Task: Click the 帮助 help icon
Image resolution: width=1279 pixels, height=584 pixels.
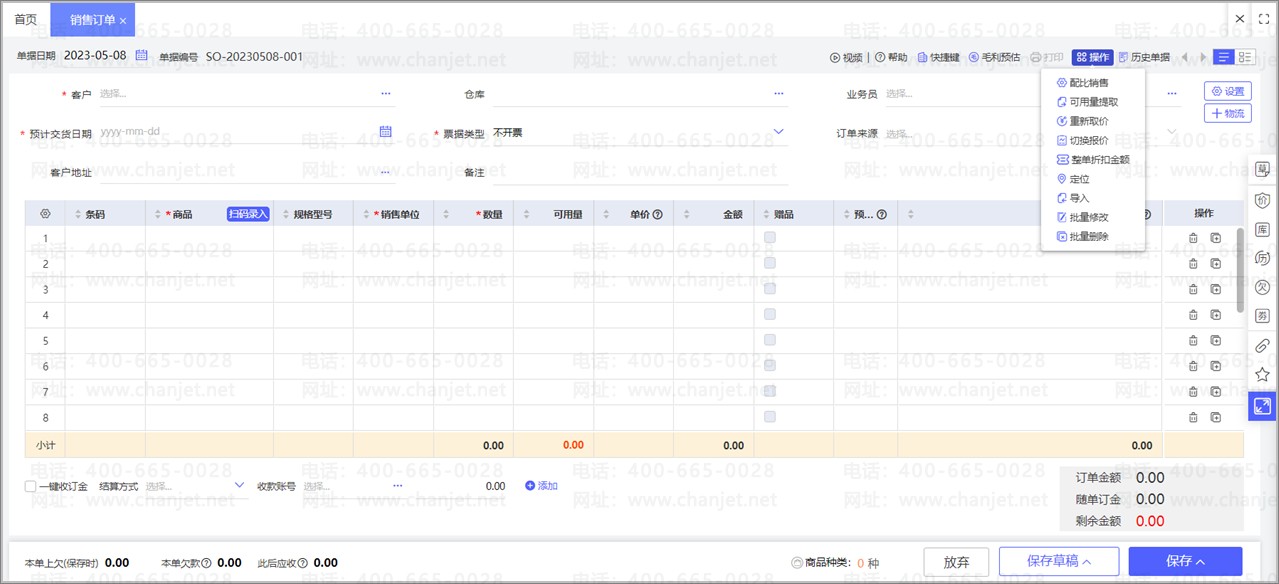Action: coord(880,58)
